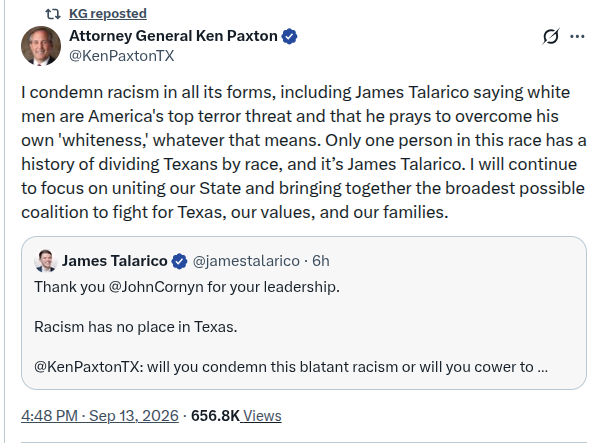The width and height of the screenshot is (600, 443).
Task: Click James Talarico's small avatar in quoted post
Action: tap(46, 261)
